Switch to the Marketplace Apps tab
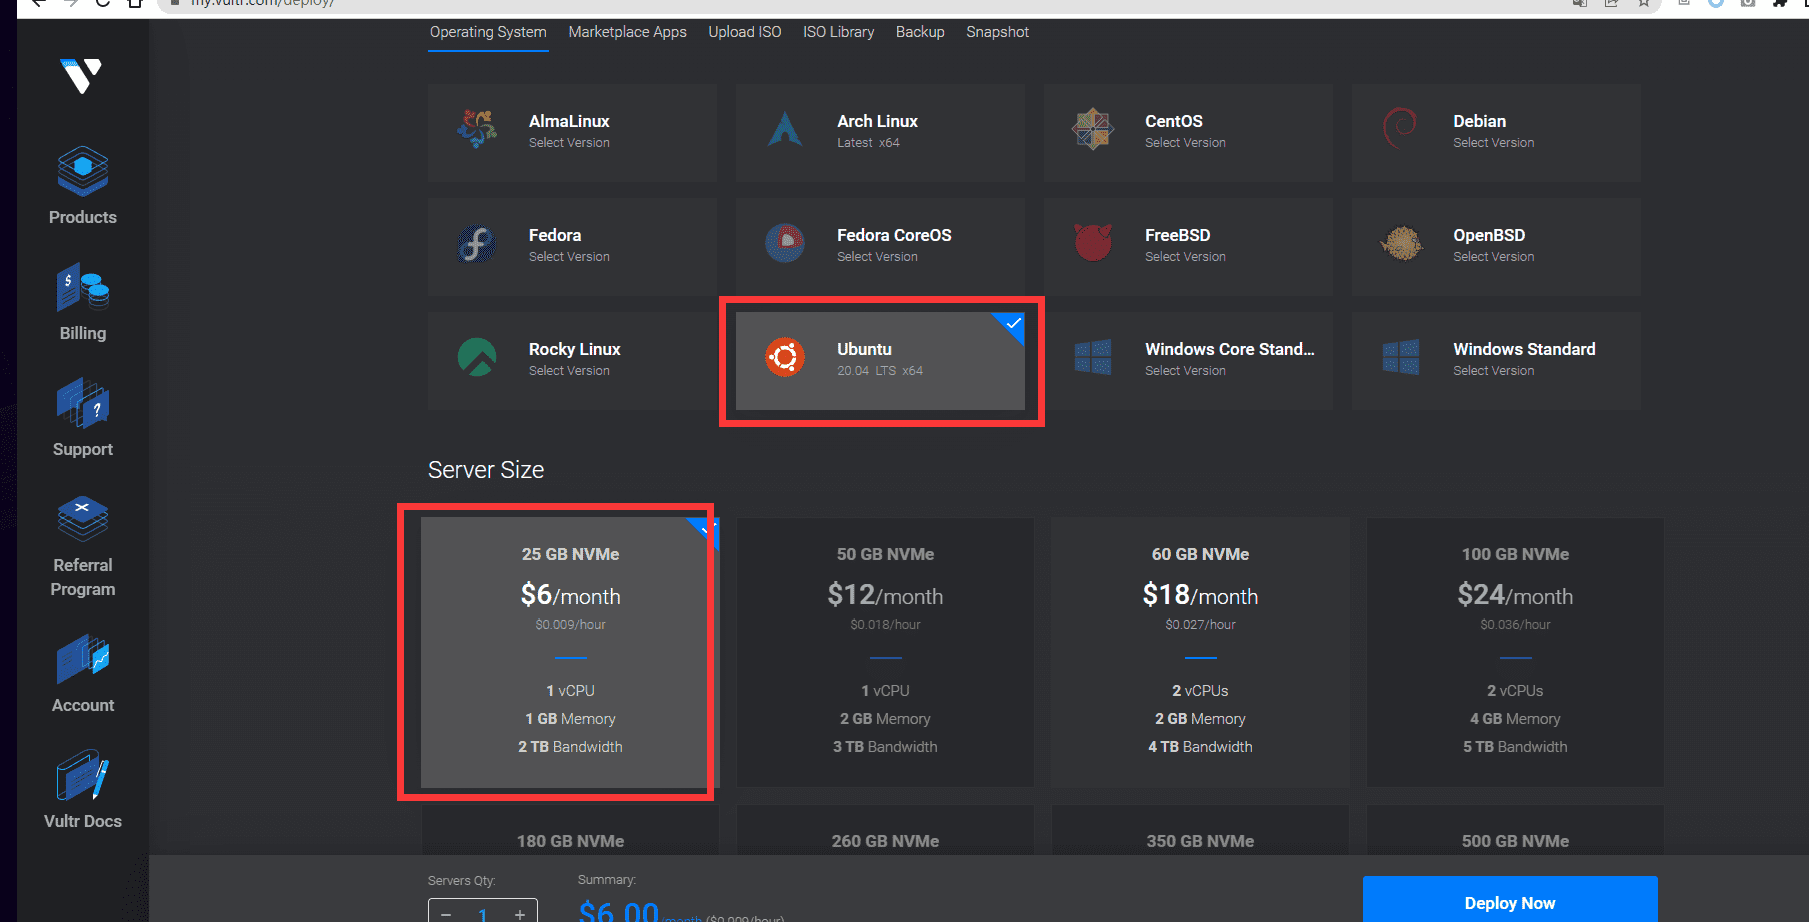Viewport: 1809px width, 922px height. [628, 32]
